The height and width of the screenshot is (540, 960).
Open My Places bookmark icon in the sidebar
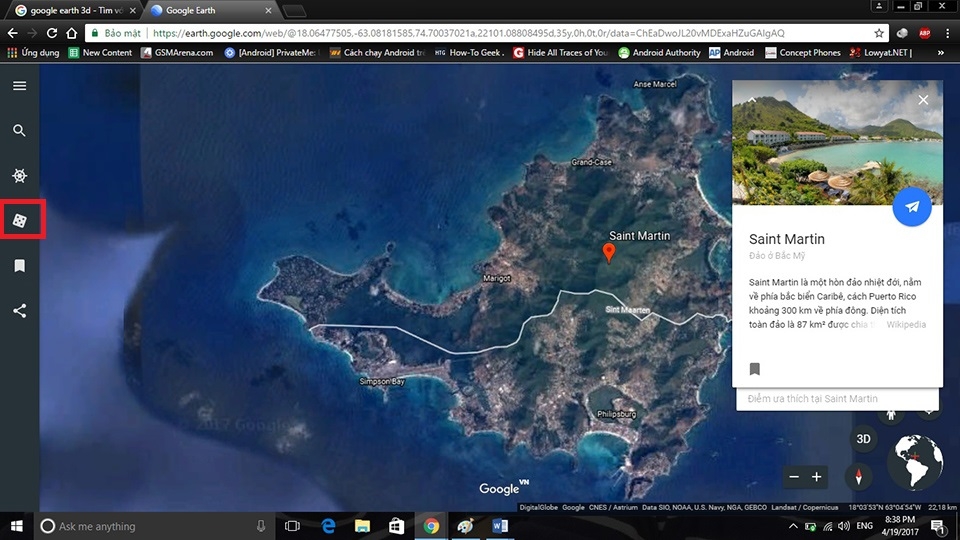(x=20, y=266)
